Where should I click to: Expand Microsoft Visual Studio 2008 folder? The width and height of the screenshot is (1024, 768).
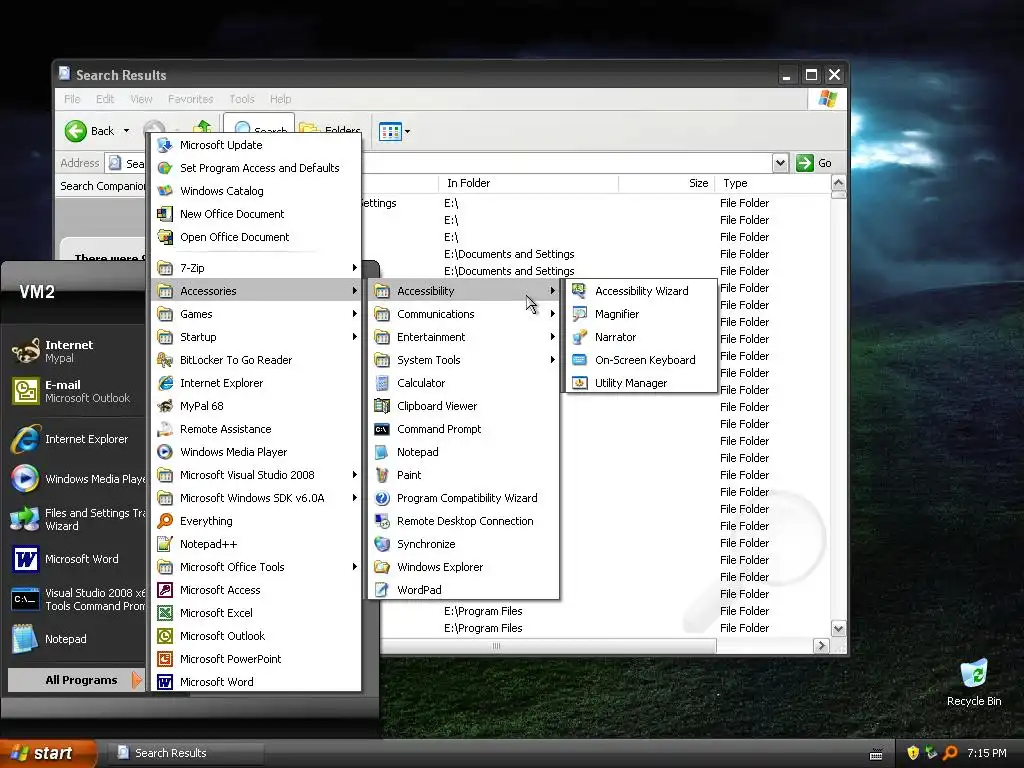[256, 475]
